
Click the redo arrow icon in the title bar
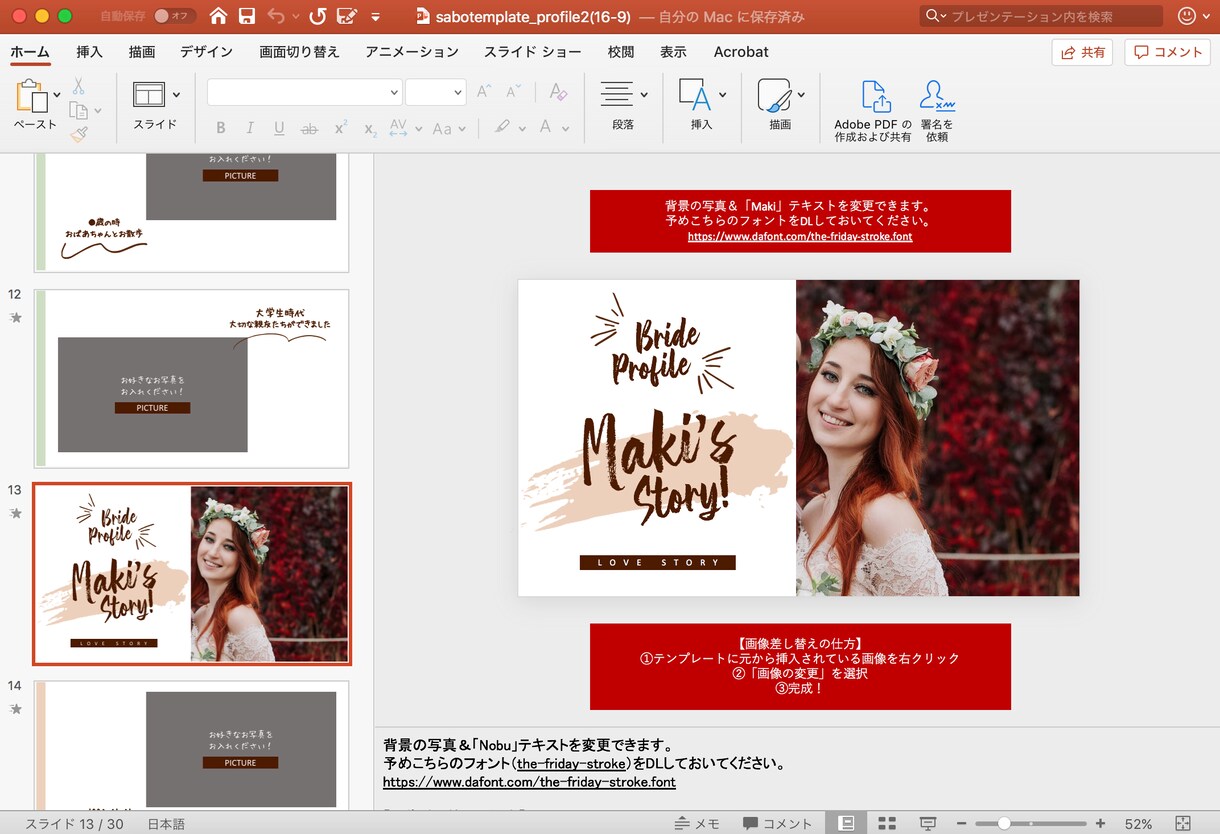click(318, 16)
